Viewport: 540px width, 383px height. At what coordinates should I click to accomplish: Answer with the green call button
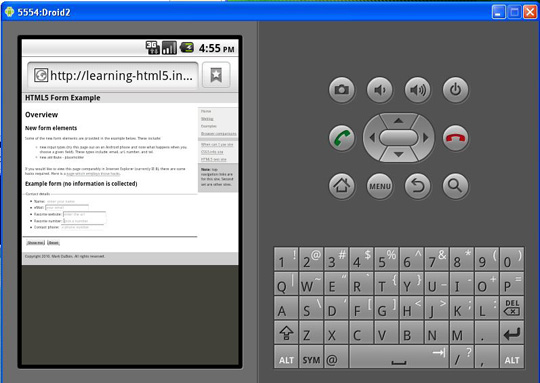tap(342, 138)
